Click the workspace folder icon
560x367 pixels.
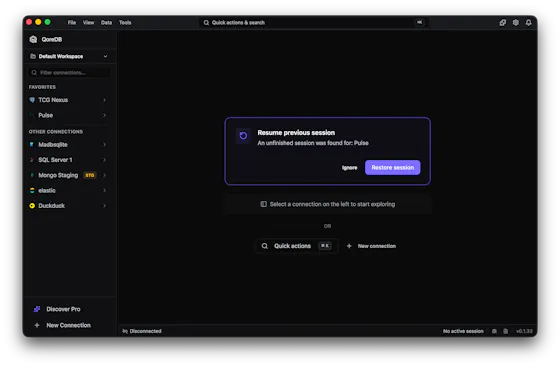pos(33,56)
